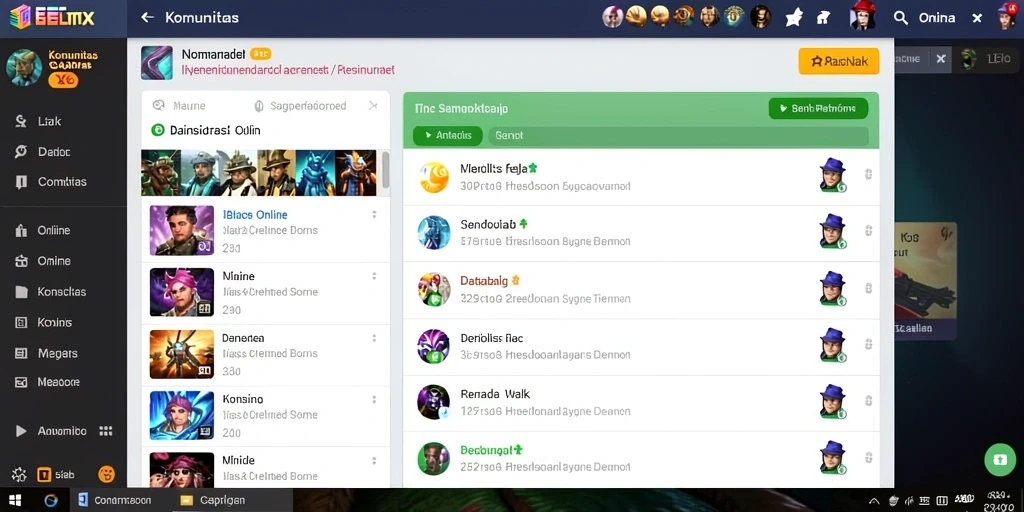
Task: Click the Megars sidebar icon
Action: pos(21,353)
